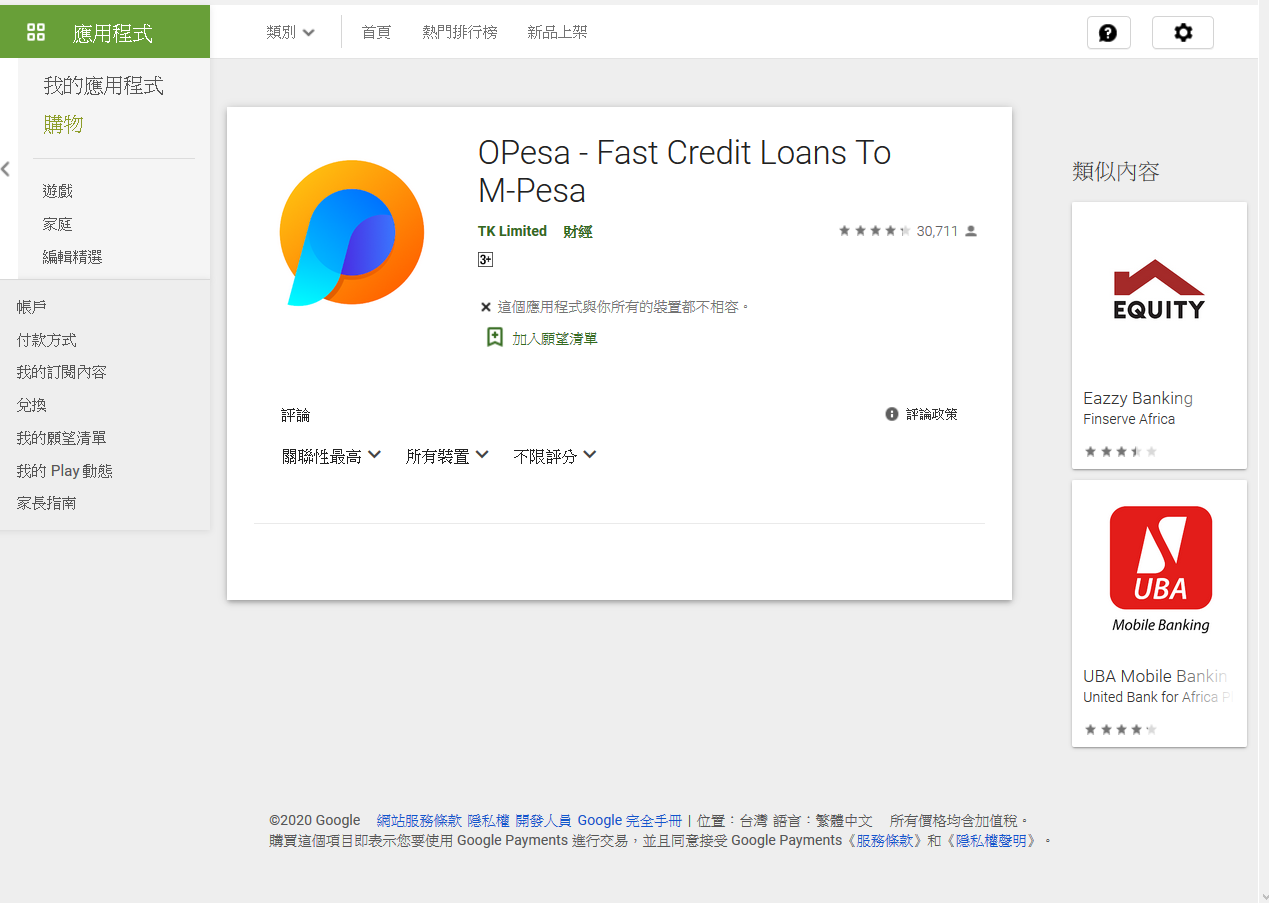Click the Eazzy Banking star rating
The image size is (1269, 903).
coord(1121,452)
